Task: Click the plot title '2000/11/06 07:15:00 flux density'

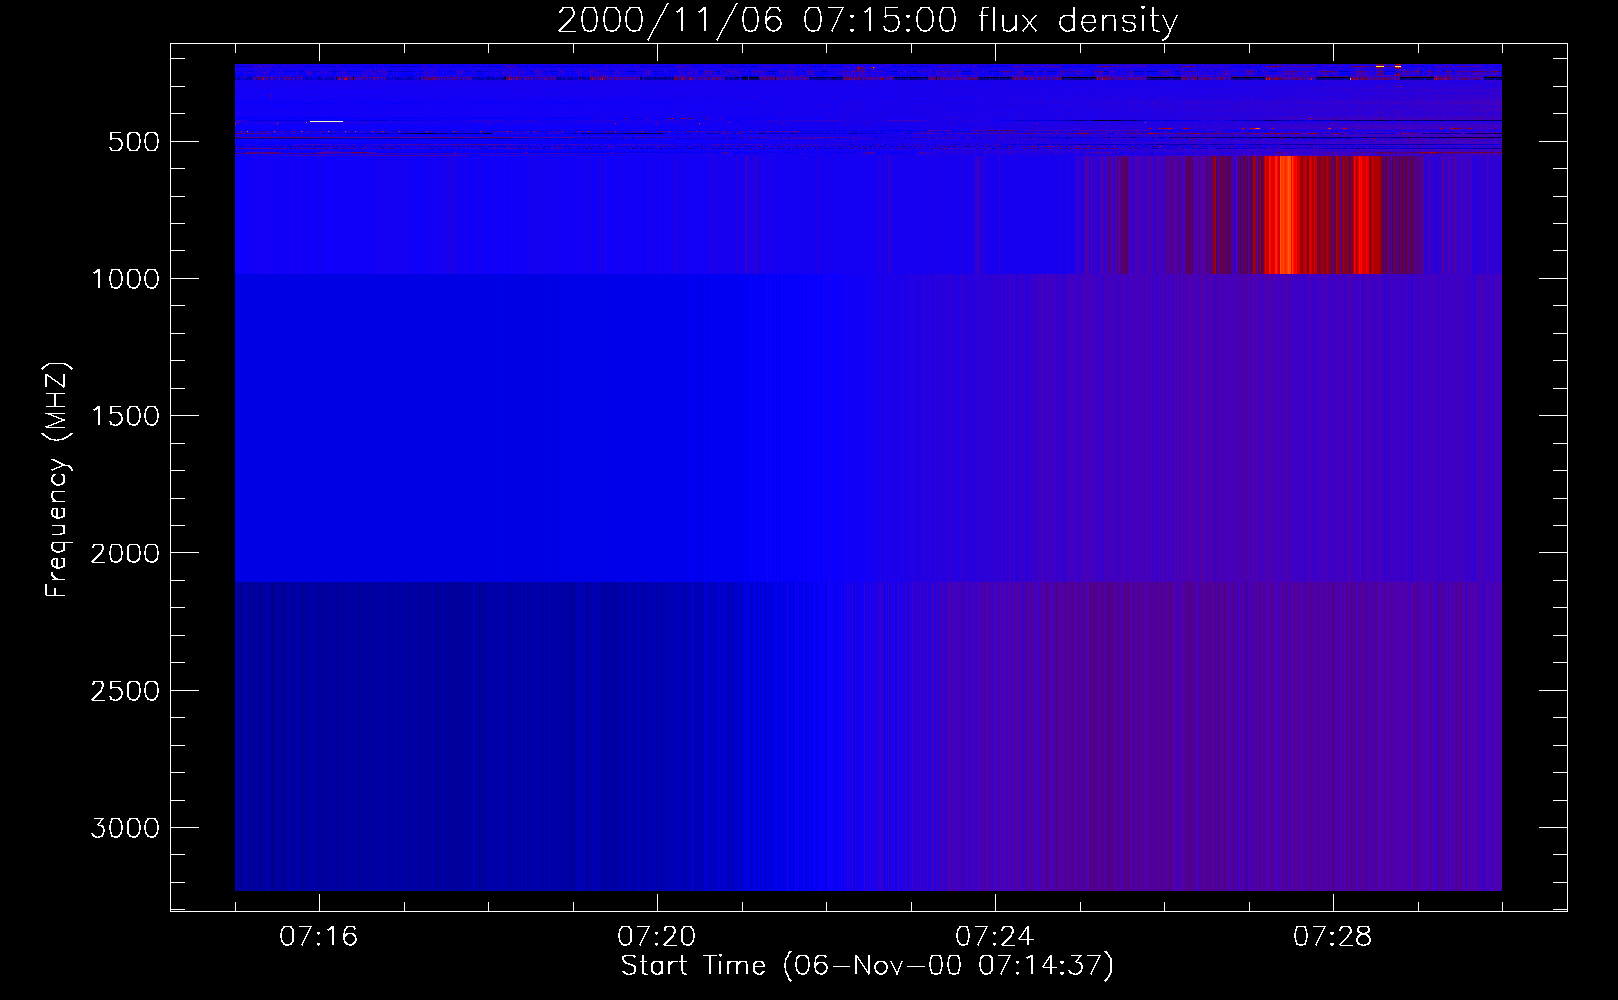Action: pyautogui.click(x=867, y=21)
